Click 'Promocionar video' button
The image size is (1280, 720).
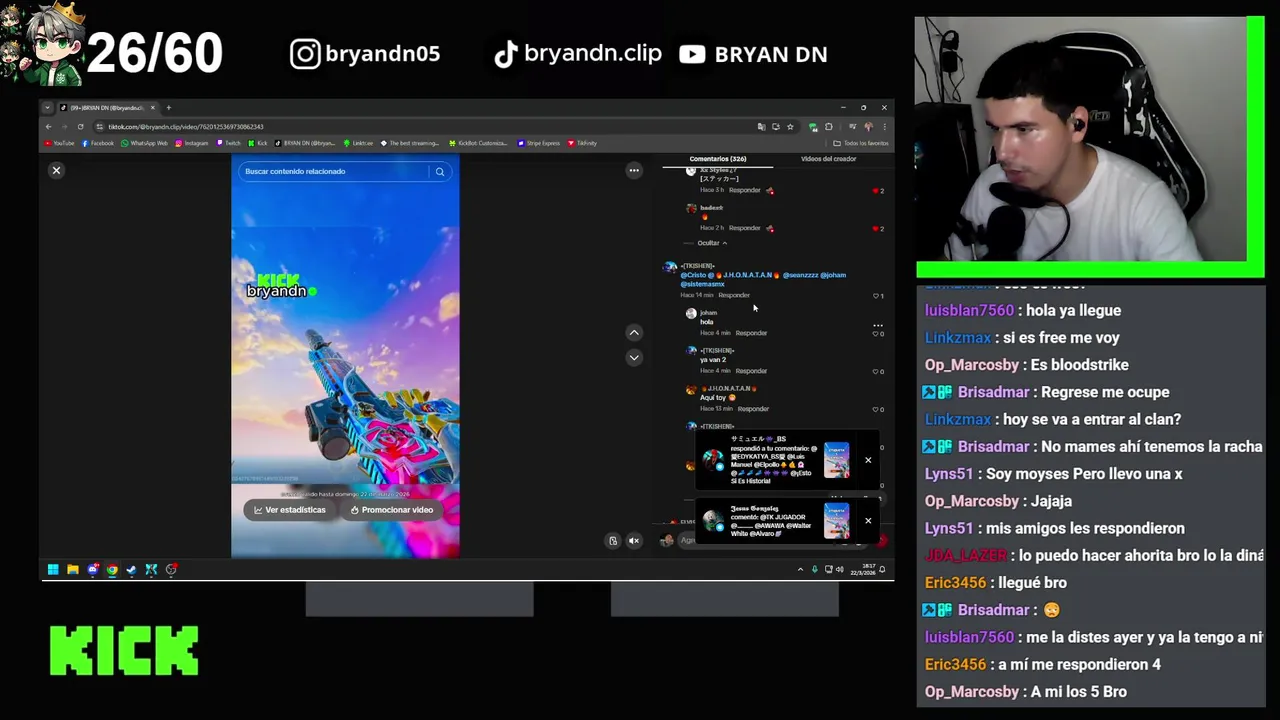(x=391, y=510)
